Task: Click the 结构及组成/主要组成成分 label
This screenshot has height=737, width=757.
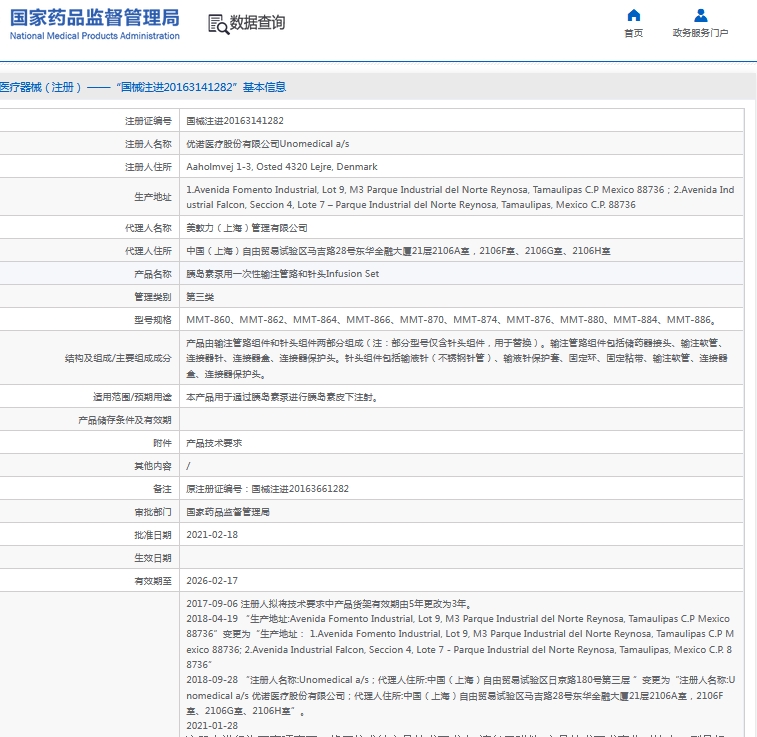Action: (x=118, y=358)
